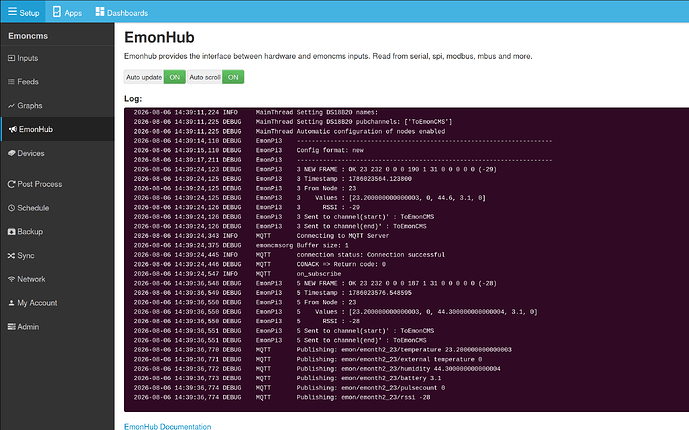Click the My Account user icon
689x430 pixels.
click(x=11, y=303)
